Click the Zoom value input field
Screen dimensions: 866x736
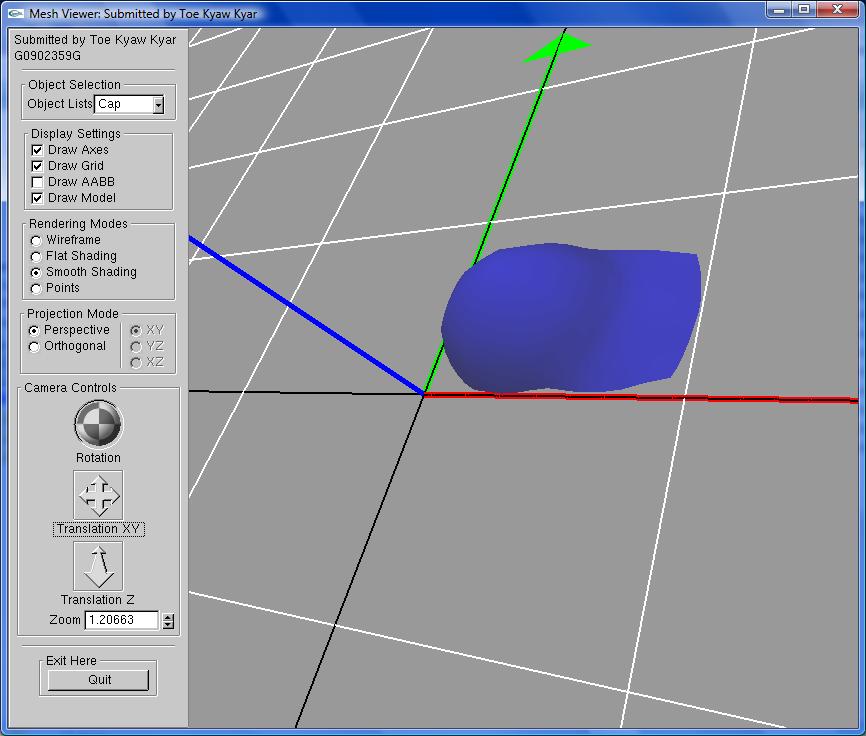[122, 620]
